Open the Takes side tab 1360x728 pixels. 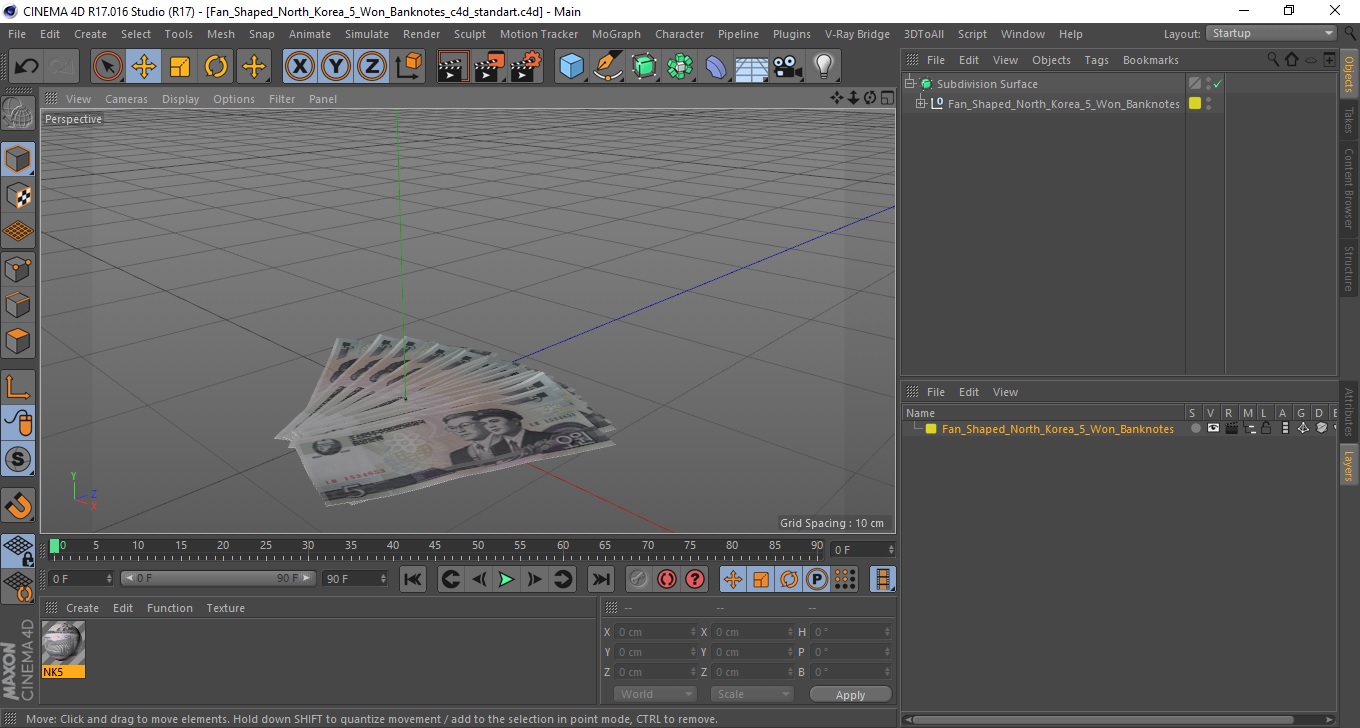(1349, 119)
